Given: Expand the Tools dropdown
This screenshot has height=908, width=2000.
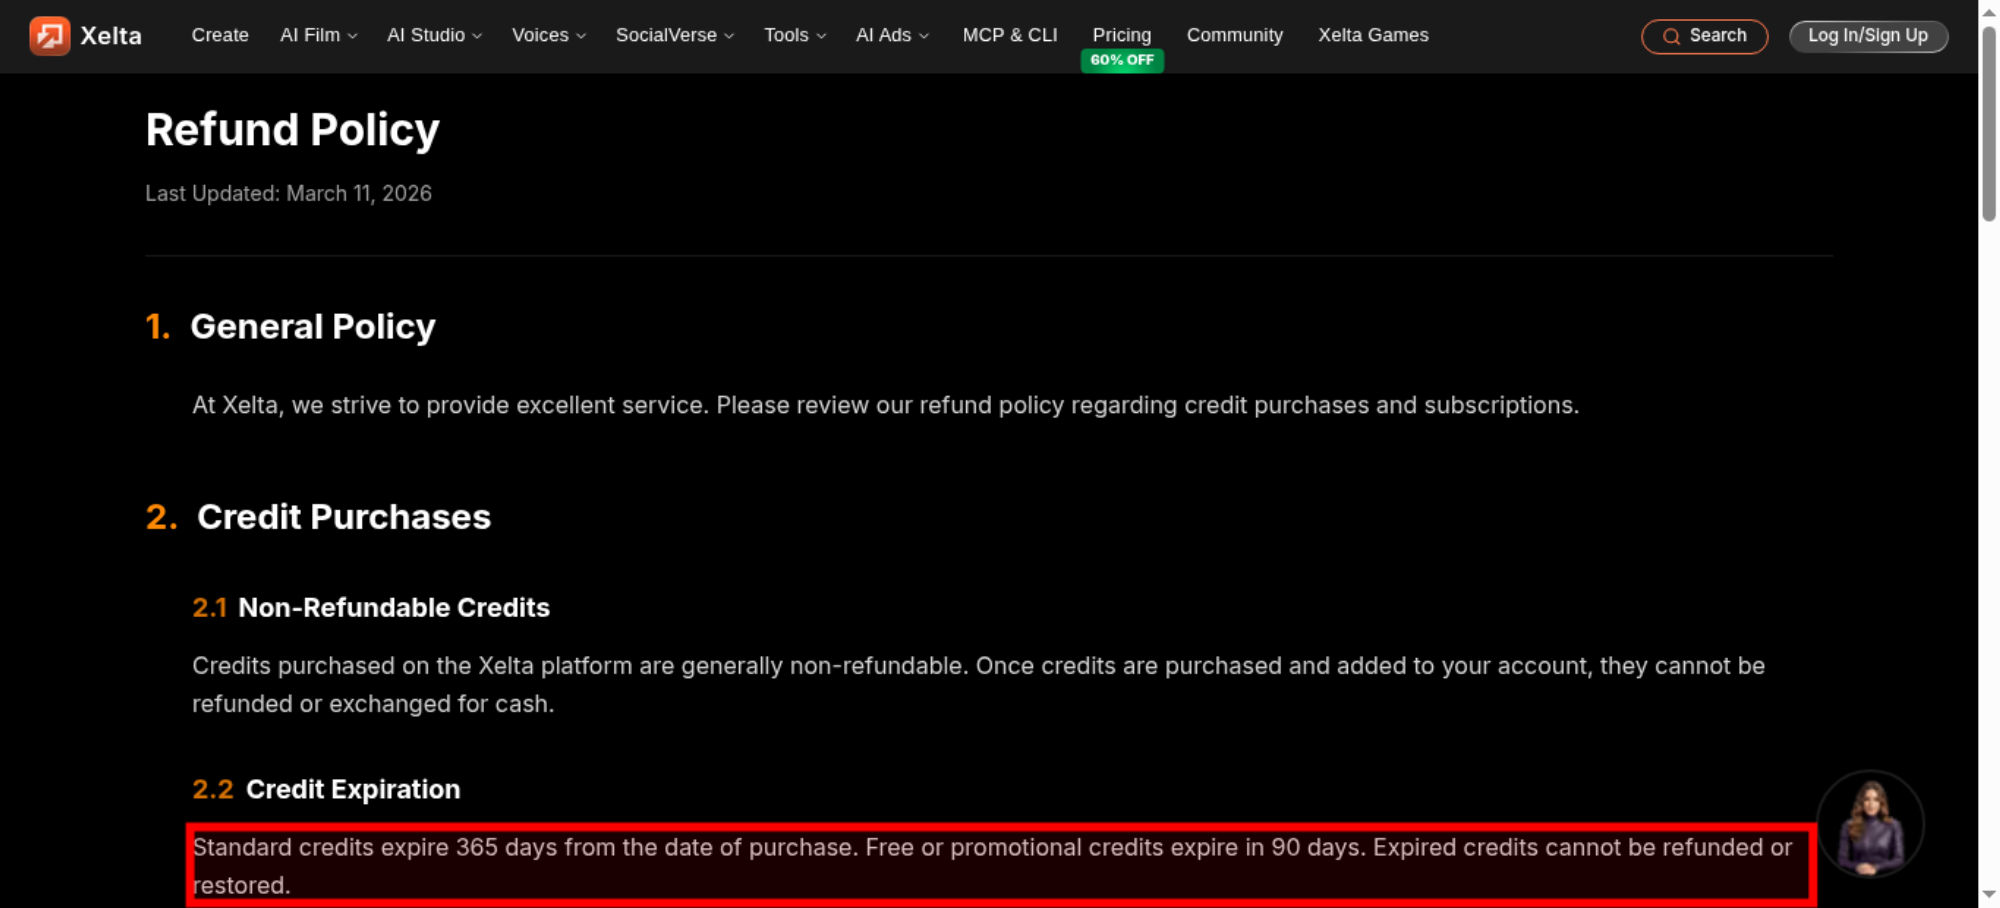Looking at the screenshot, I should pyautogui.click(x=795, y=35).
